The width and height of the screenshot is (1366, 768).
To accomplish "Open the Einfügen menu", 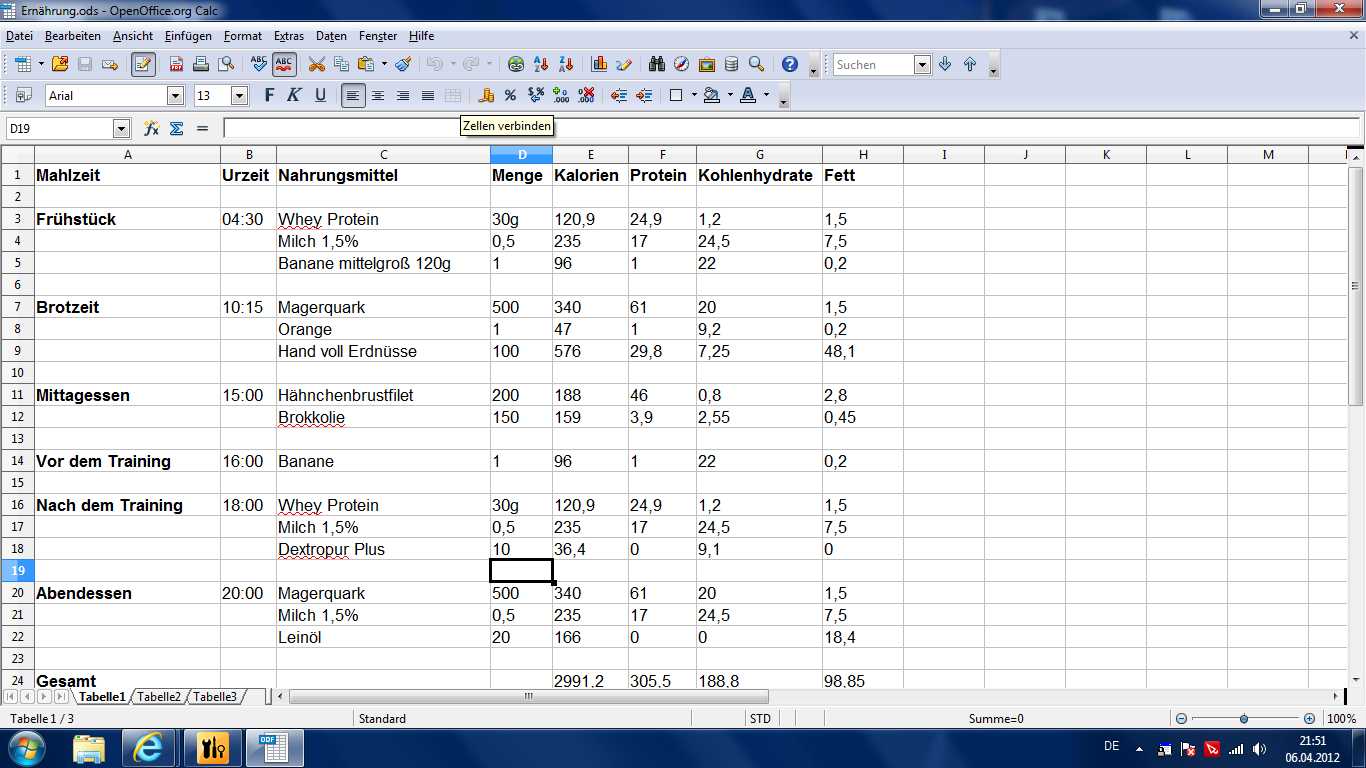I will point(189,36).
